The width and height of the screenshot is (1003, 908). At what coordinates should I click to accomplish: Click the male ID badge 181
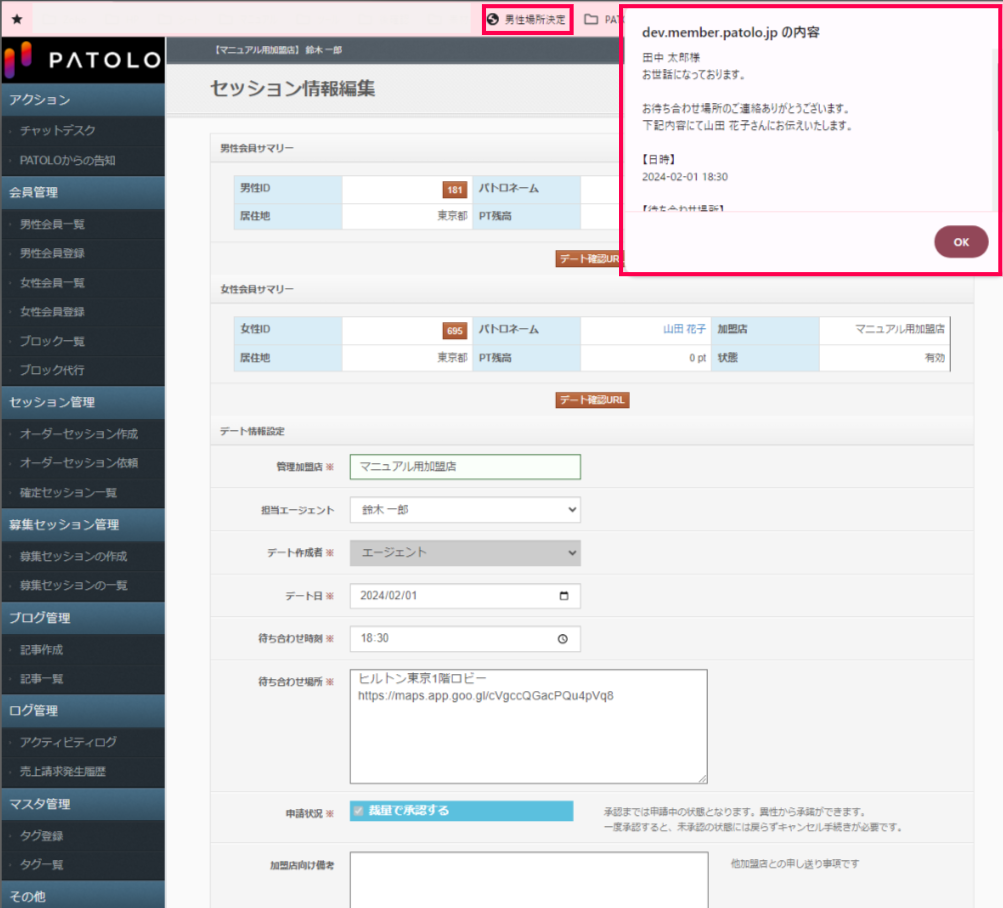[x=454, y=189]
